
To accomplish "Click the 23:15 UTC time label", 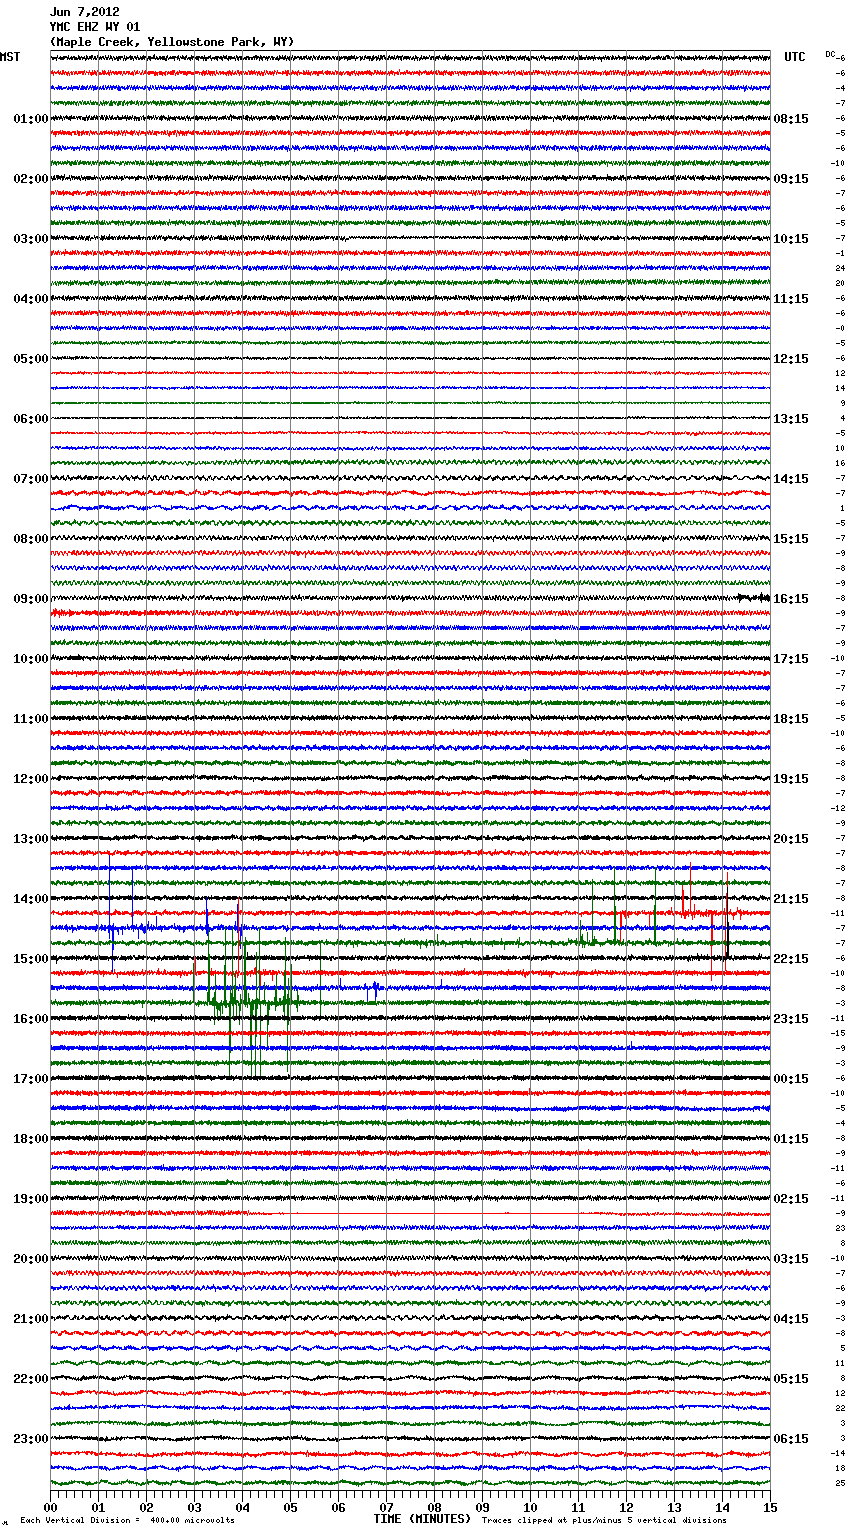I will pos(791,1019).
